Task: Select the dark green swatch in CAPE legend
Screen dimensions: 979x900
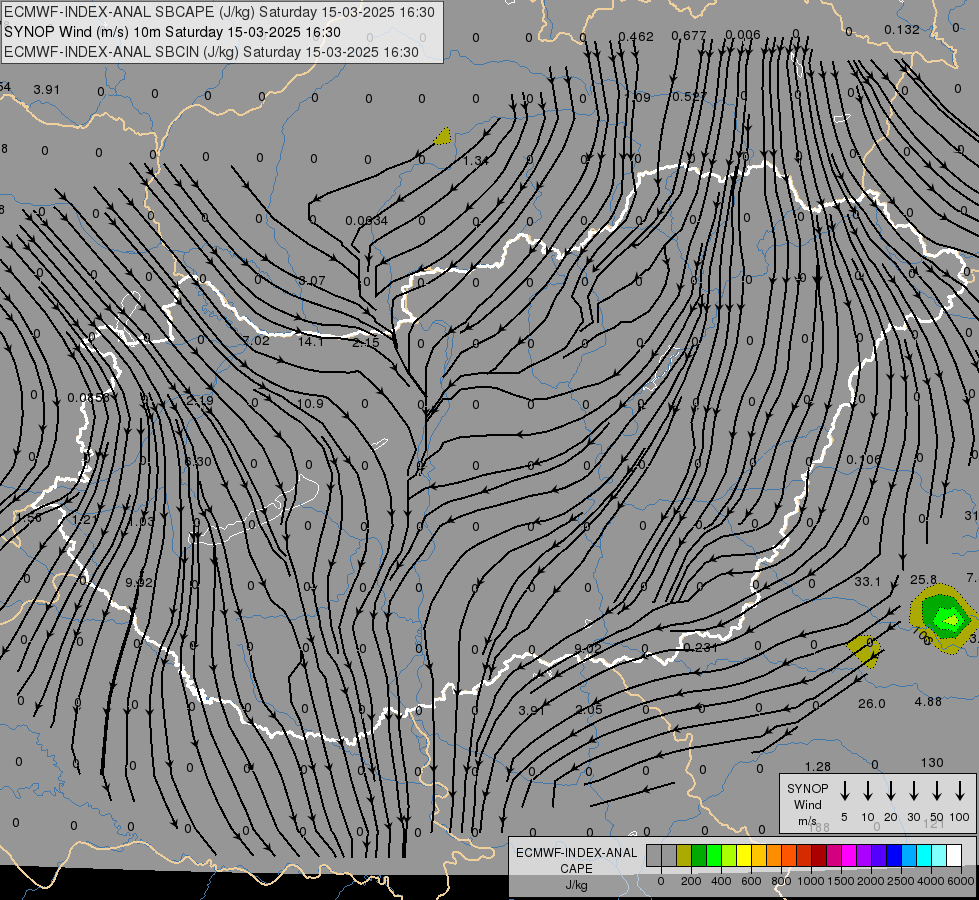Action: click(699, 856)
